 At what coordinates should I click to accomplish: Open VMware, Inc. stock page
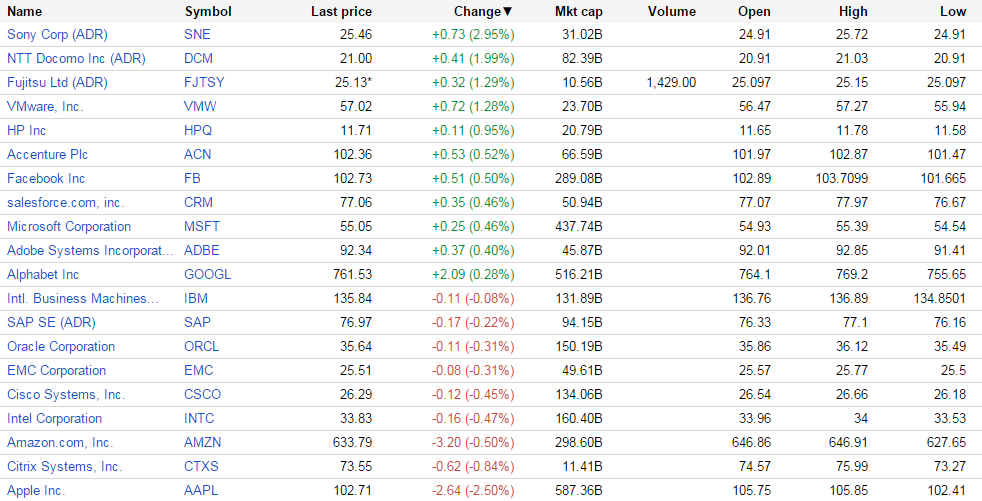pos(45,106)
